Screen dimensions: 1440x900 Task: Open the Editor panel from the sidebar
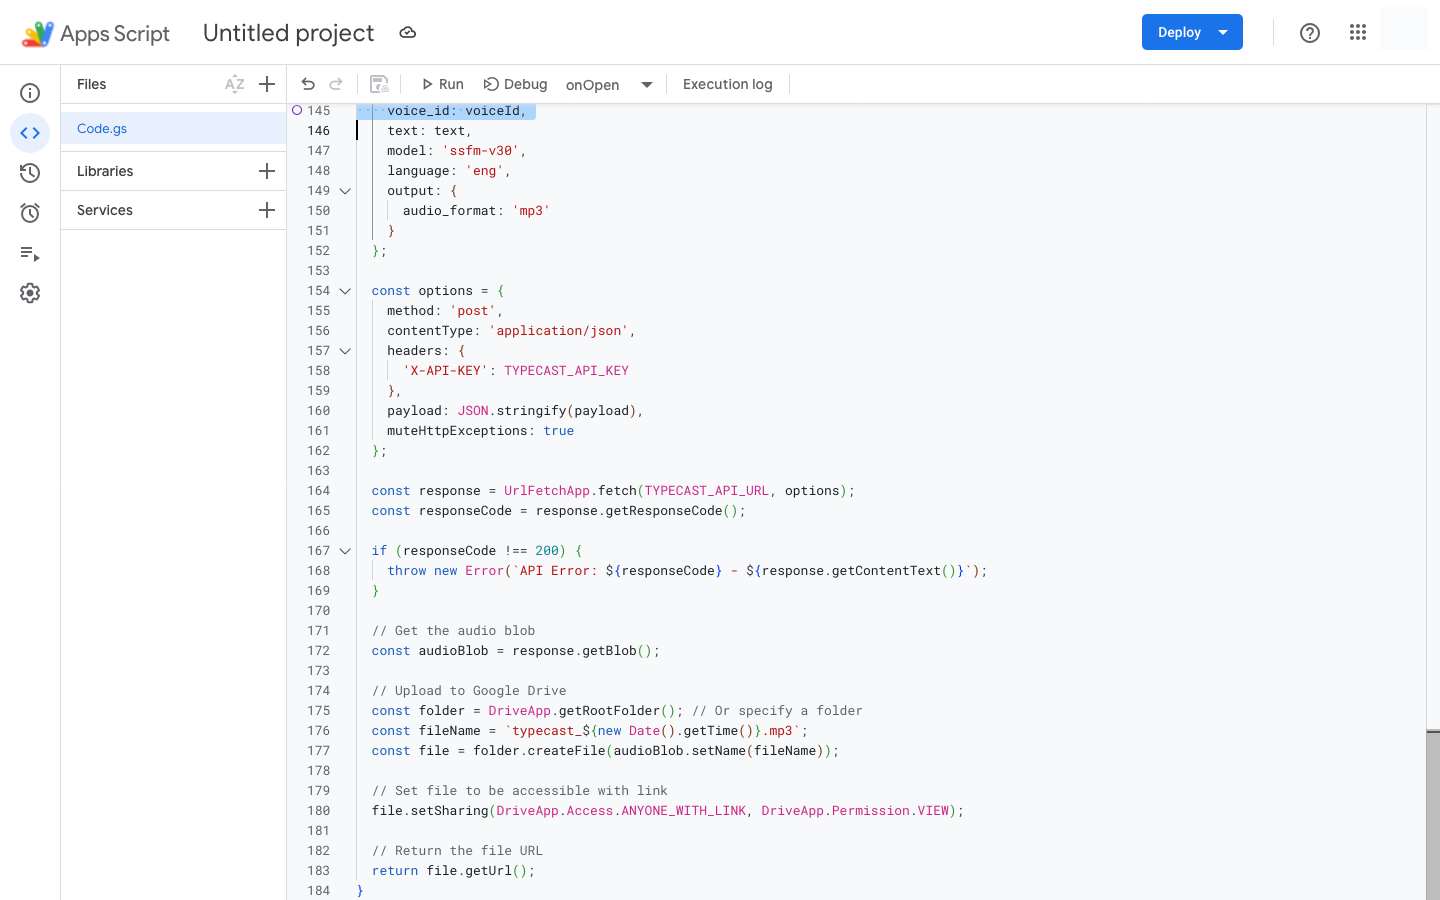[x=30, y=132]
